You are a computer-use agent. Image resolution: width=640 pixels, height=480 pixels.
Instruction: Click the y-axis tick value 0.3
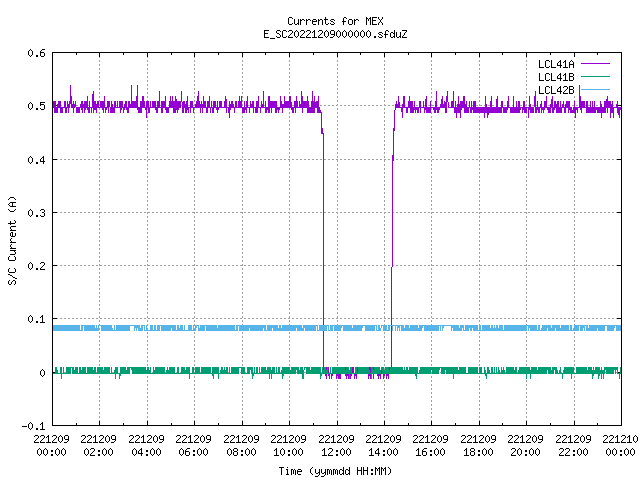(x=36, y=213)
